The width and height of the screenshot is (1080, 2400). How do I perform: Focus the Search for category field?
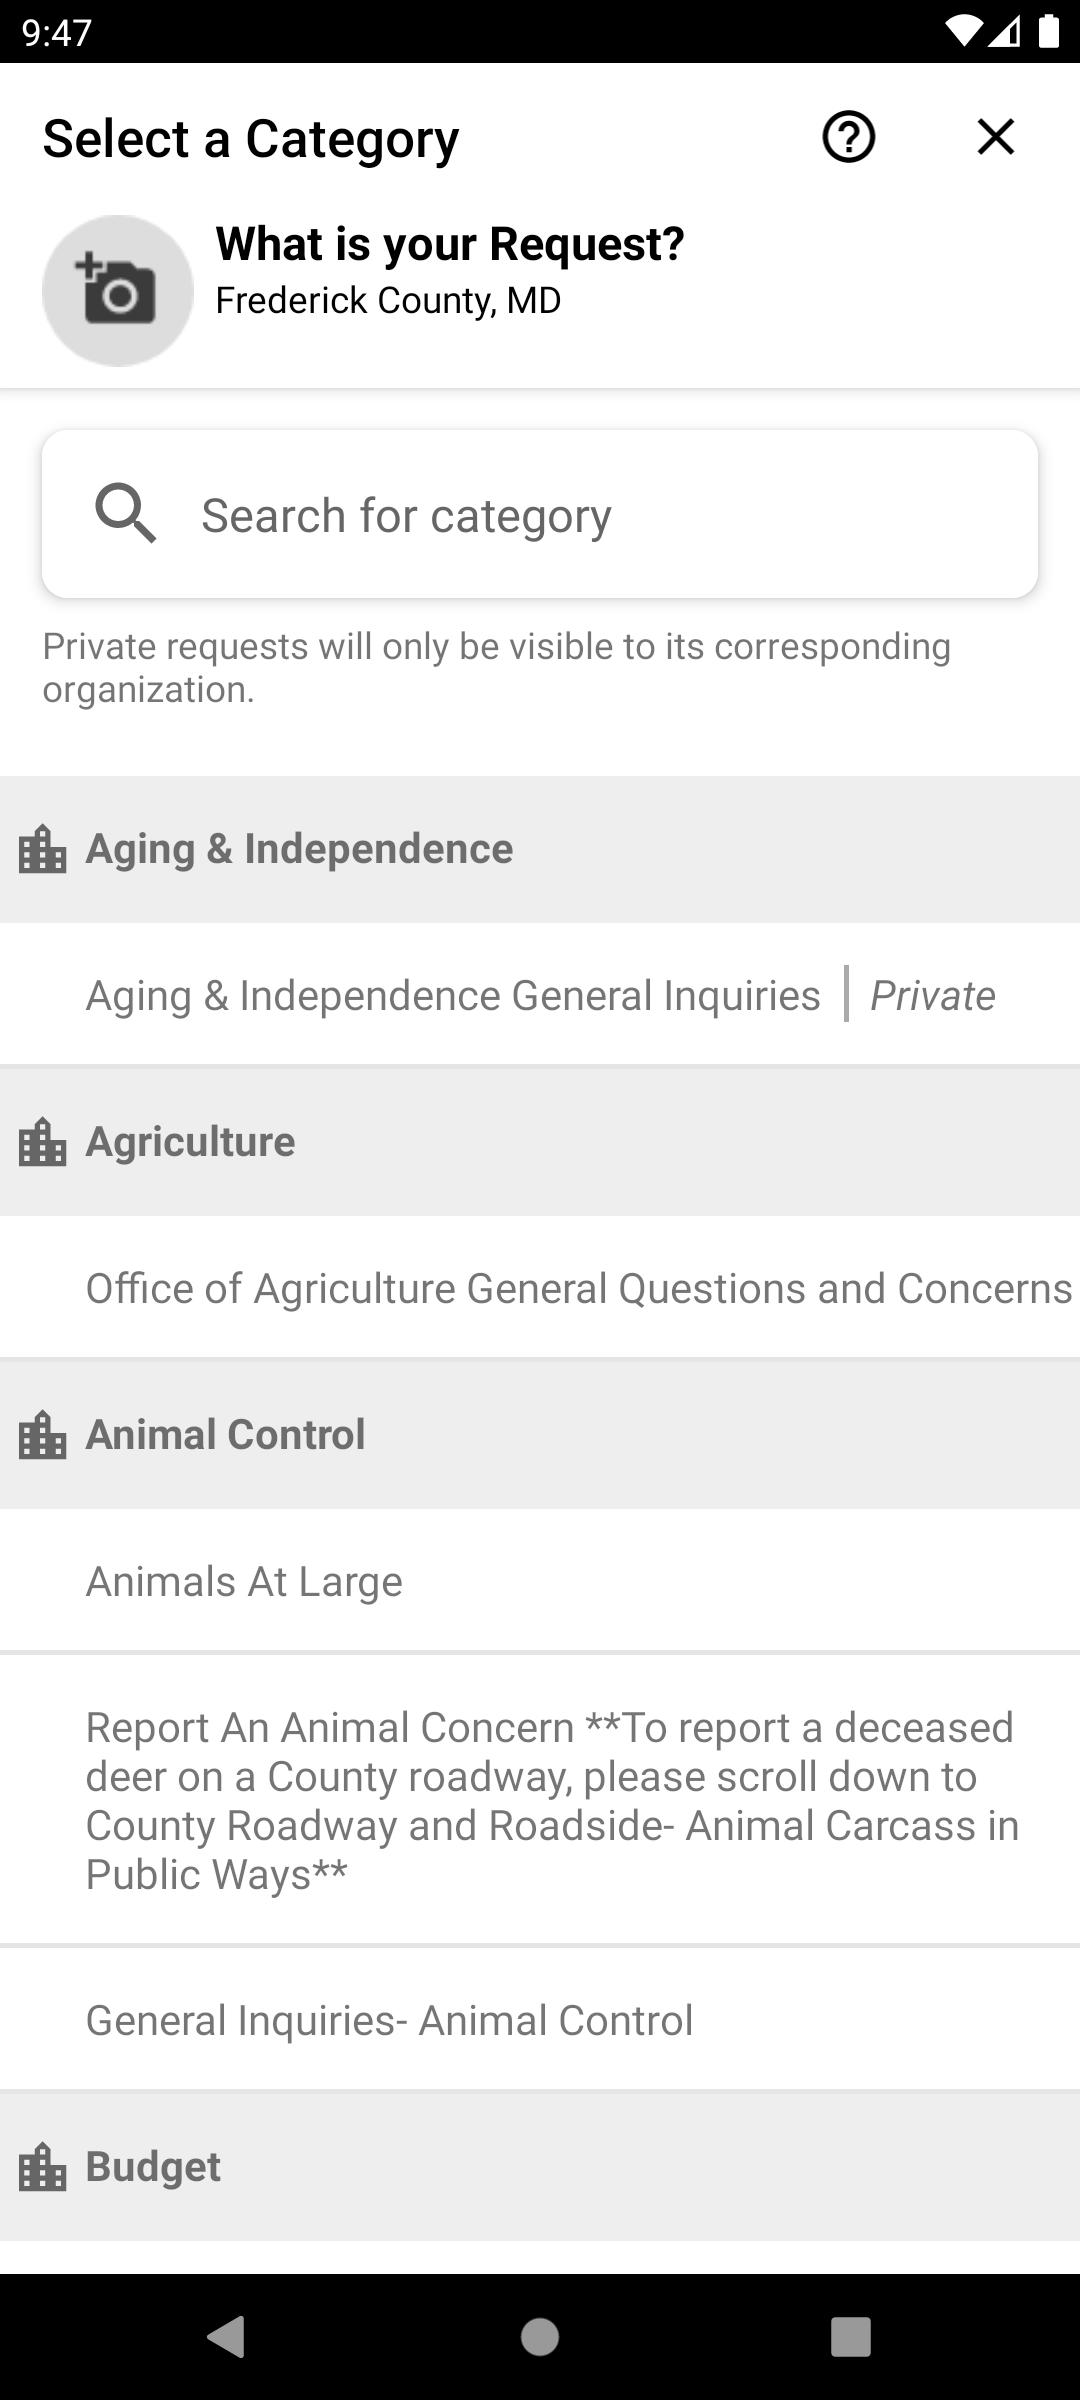click(600, 515)
